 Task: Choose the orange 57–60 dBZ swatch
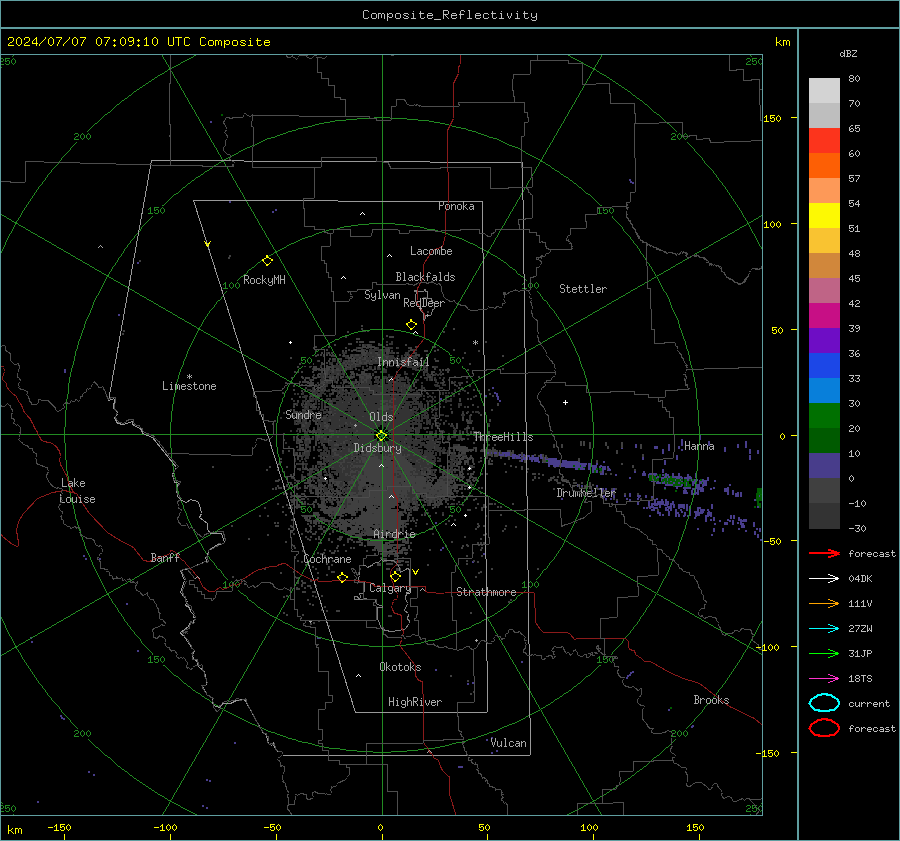tap(824, 166)
